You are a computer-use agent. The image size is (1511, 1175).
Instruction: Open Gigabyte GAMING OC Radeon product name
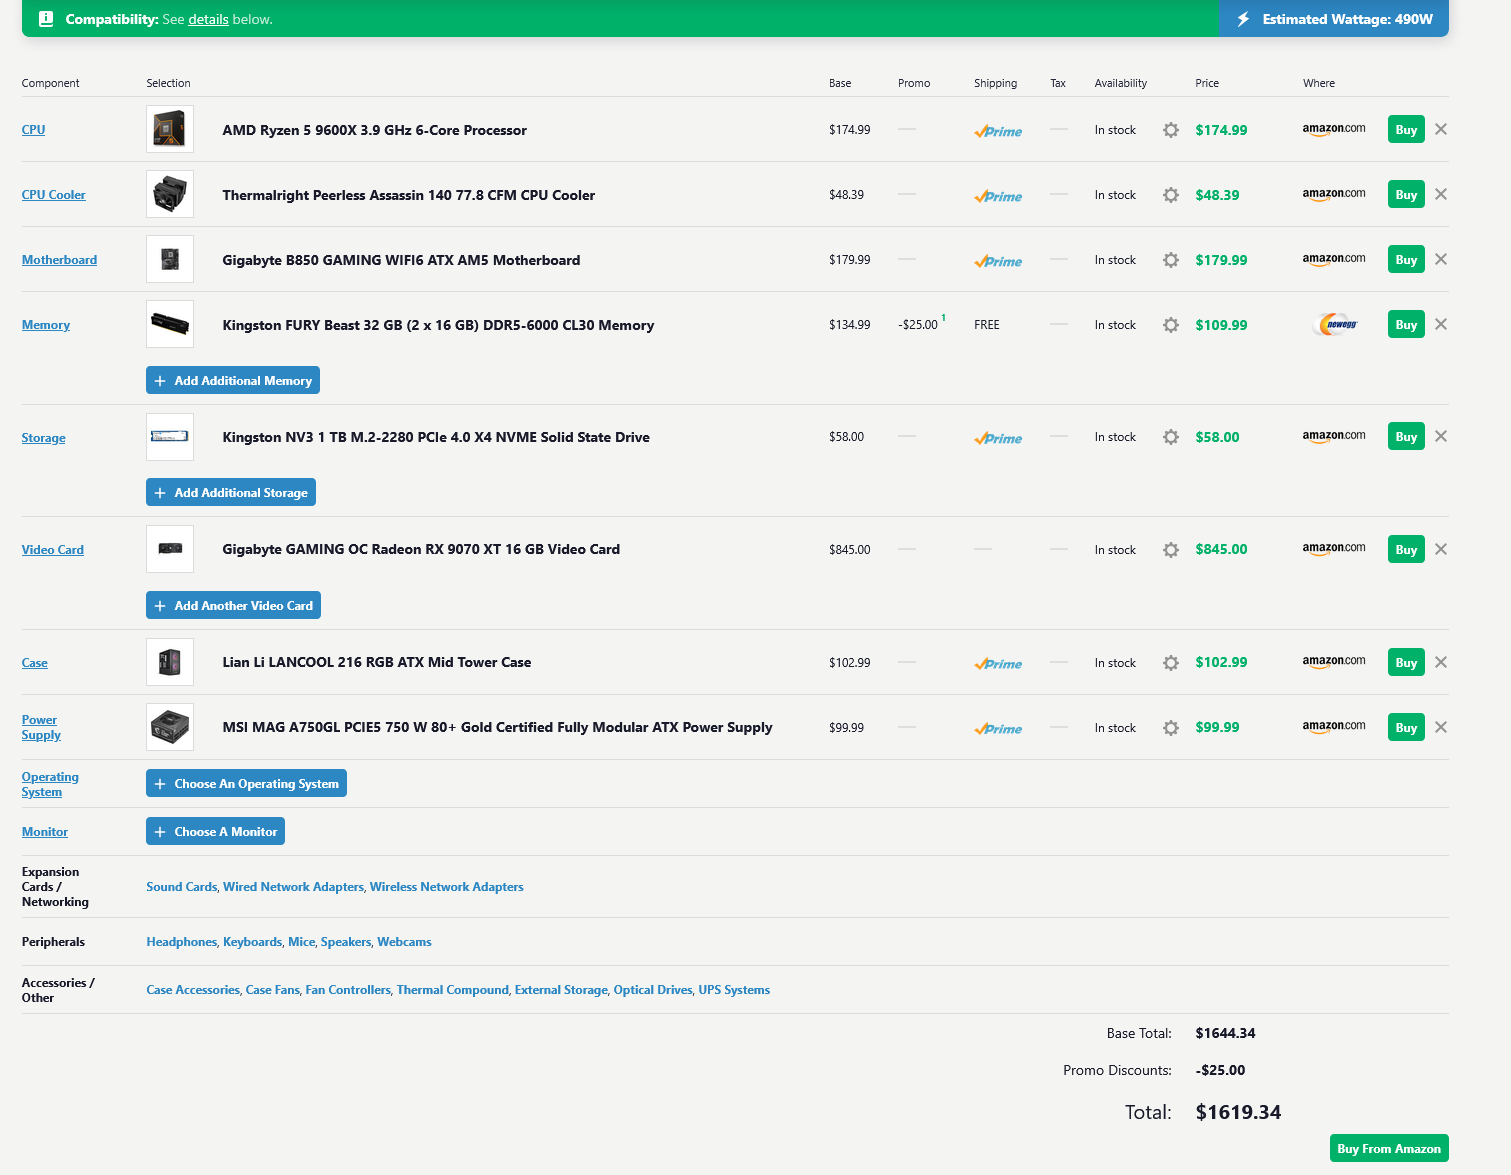[x=421, y=549]
